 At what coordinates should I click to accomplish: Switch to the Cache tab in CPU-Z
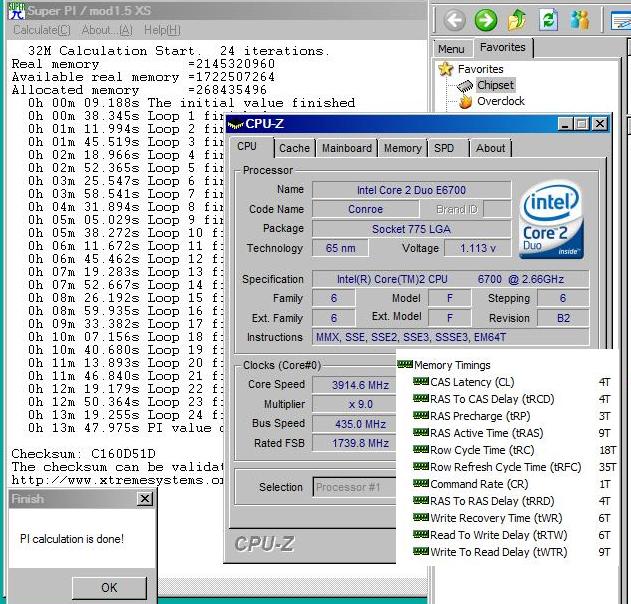point(294,148)
